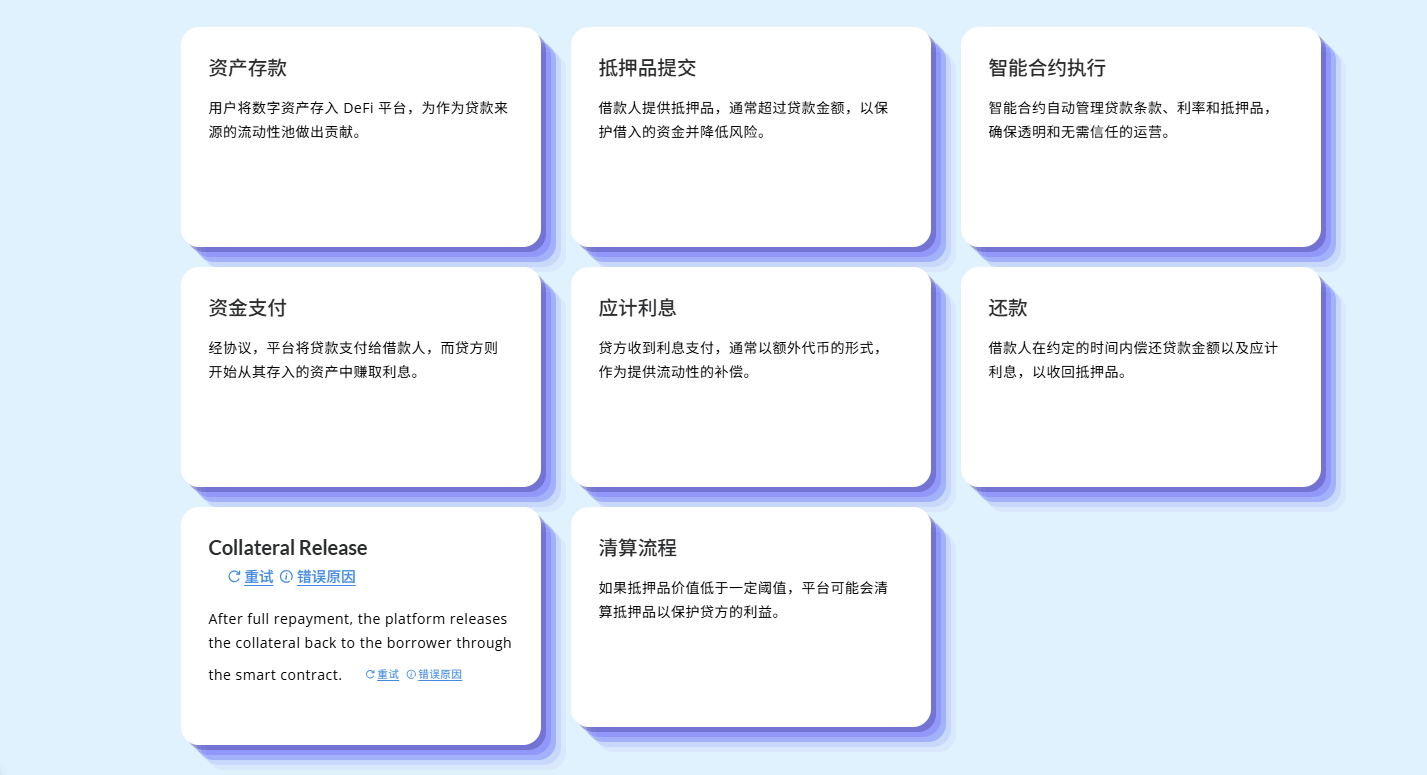Click the refresh icon below the Collateral Release heading
Image resolution: width=1427 pixels, height=775 pixels.
234,577
